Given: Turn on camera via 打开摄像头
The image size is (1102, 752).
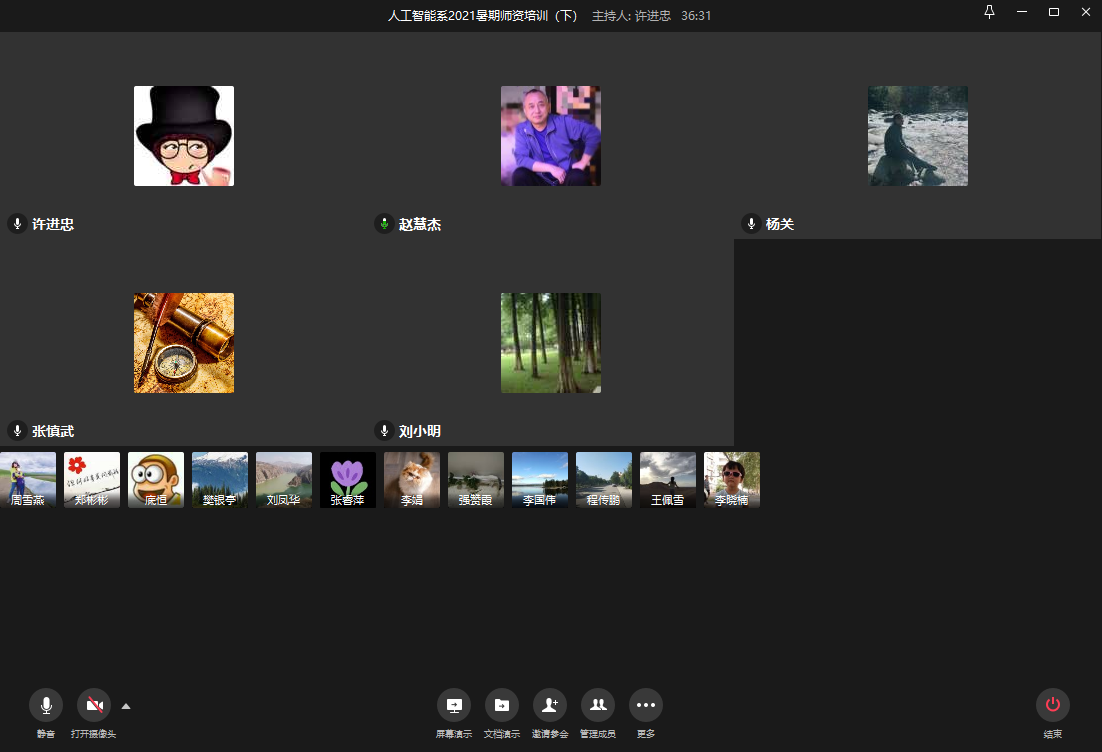Looking at the screenshot, I should (94, 705).
